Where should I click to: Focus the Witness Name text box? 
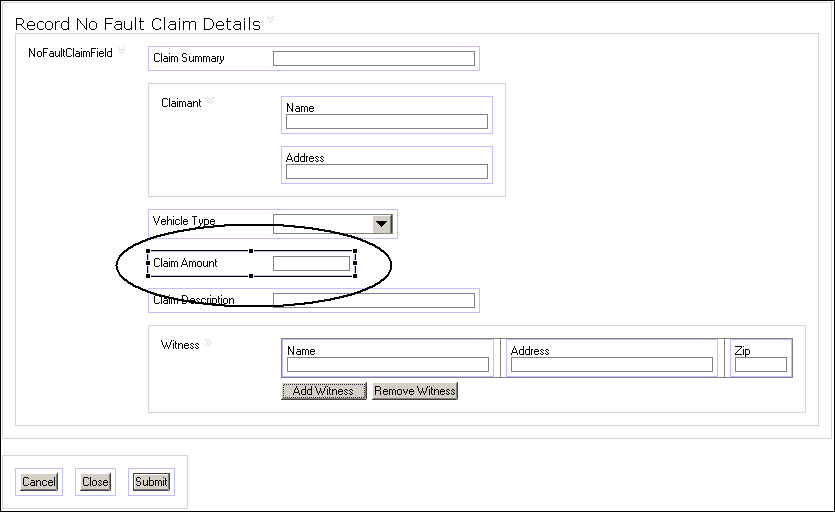[x=388, y=364]
